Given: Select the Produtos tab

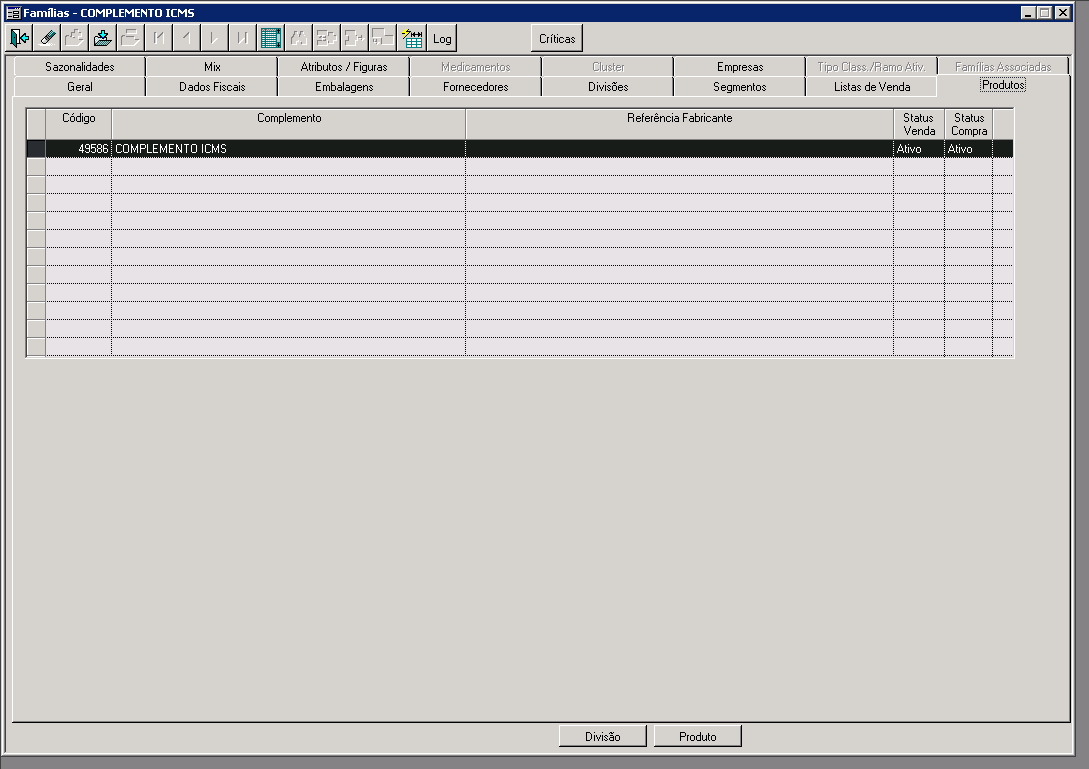Looking at the screenshot, I should tap(1003, 85).
